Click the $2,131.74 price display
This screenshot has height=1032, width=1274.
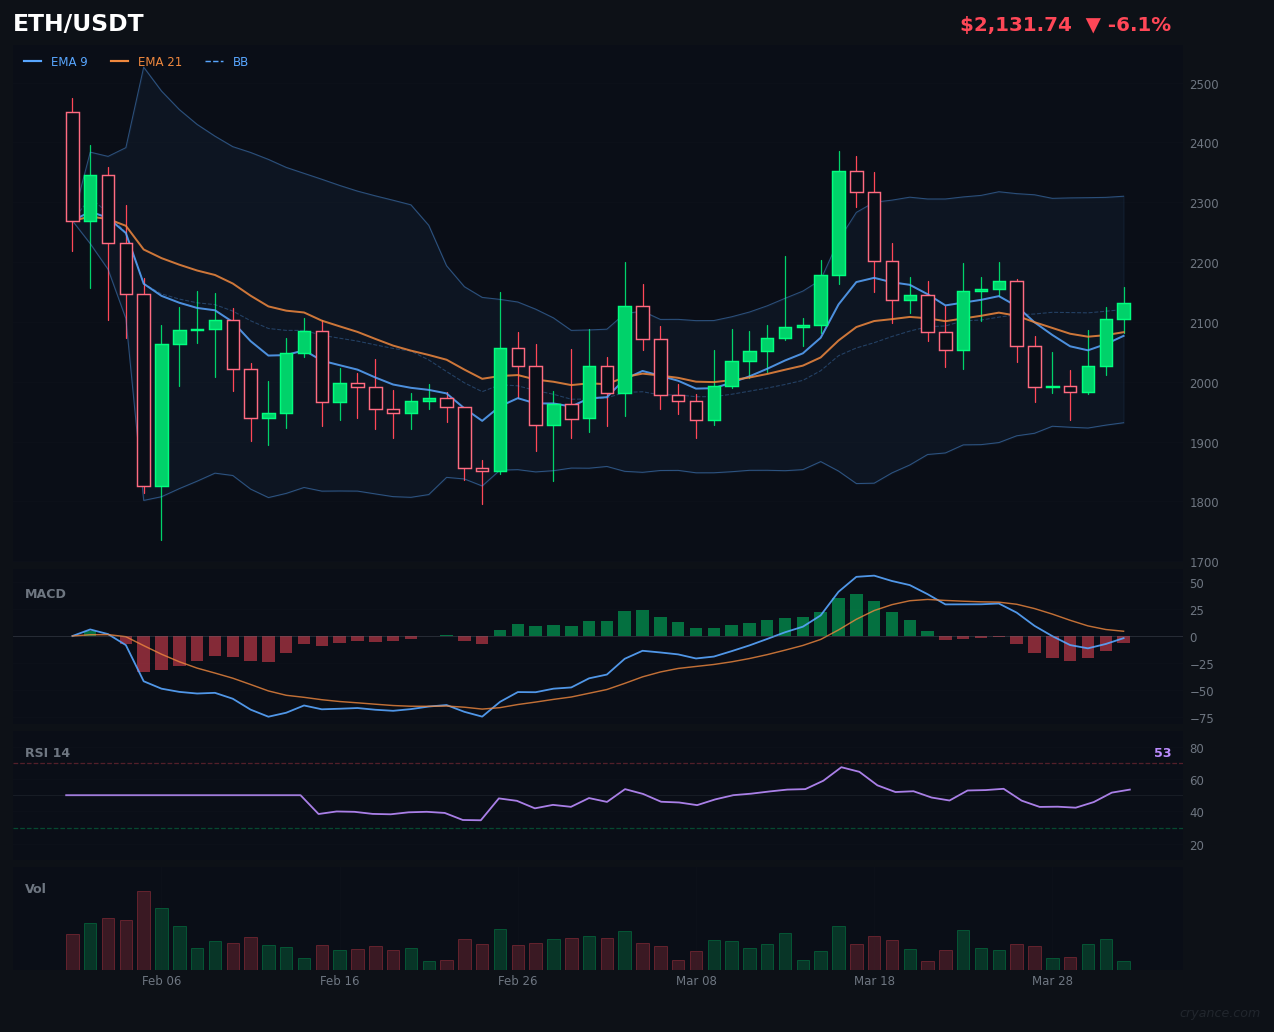[x=1015, y=24]
